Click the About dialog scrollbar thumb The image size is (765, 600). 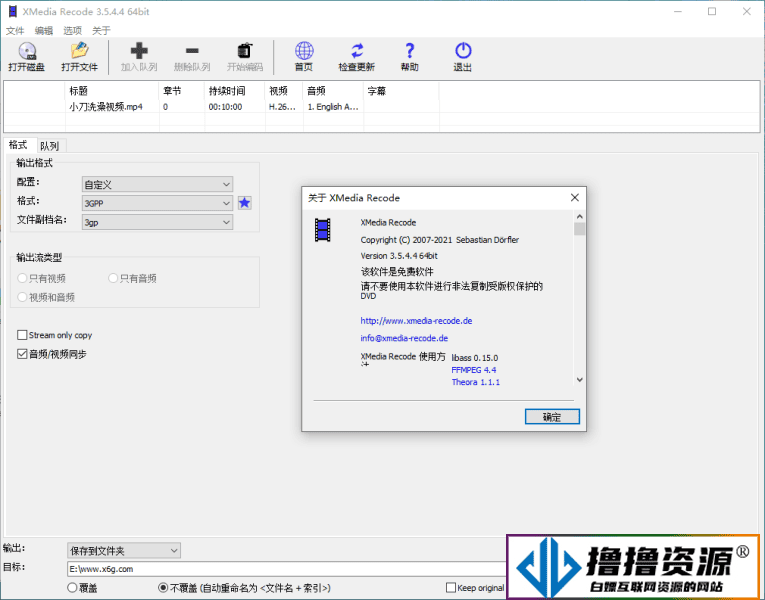click(x=579, y=229)
